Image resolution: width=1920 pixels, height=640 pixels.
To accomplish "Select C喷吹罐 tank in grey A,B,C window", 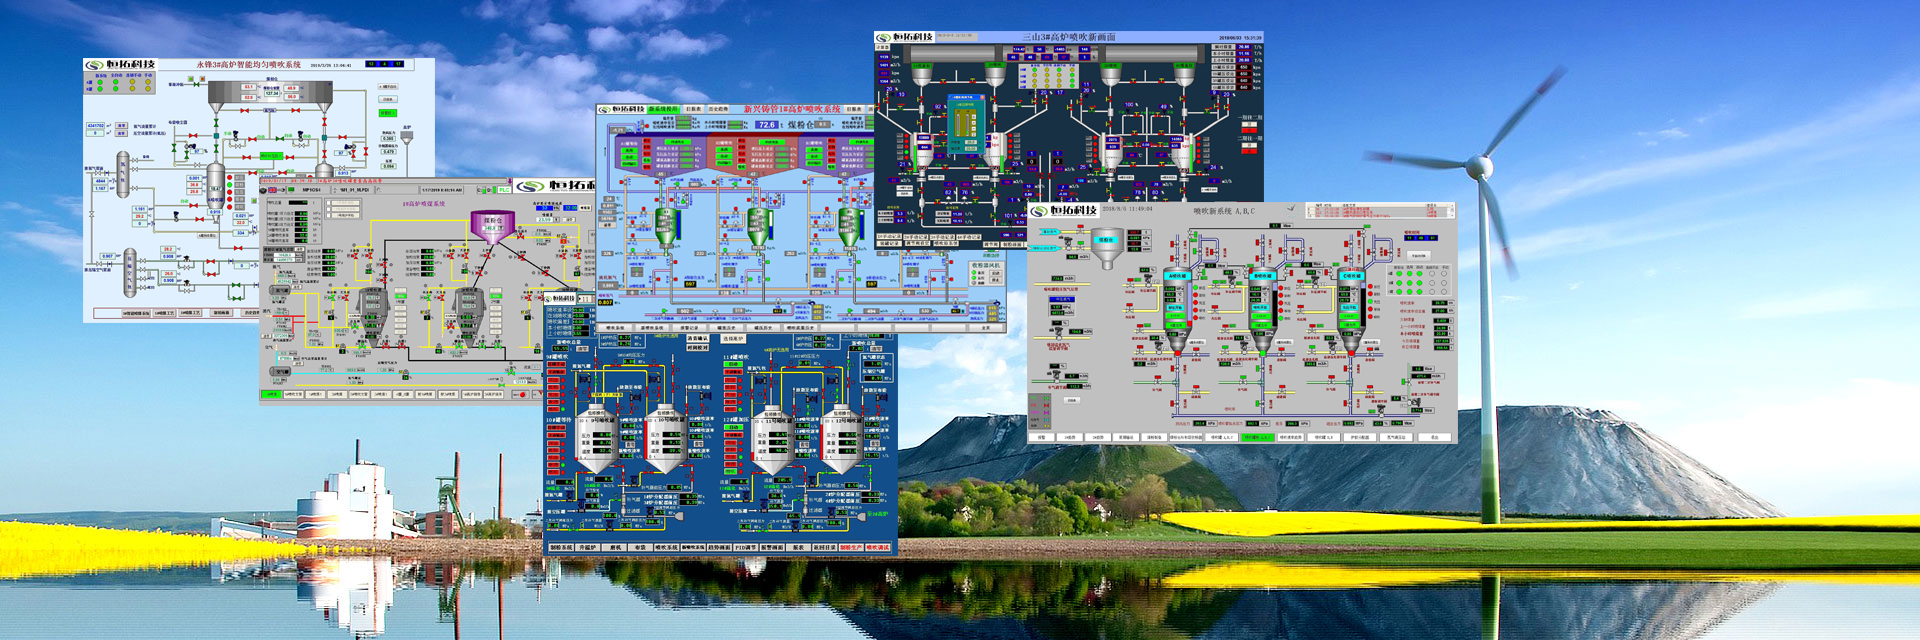I will coord(1352,312).
